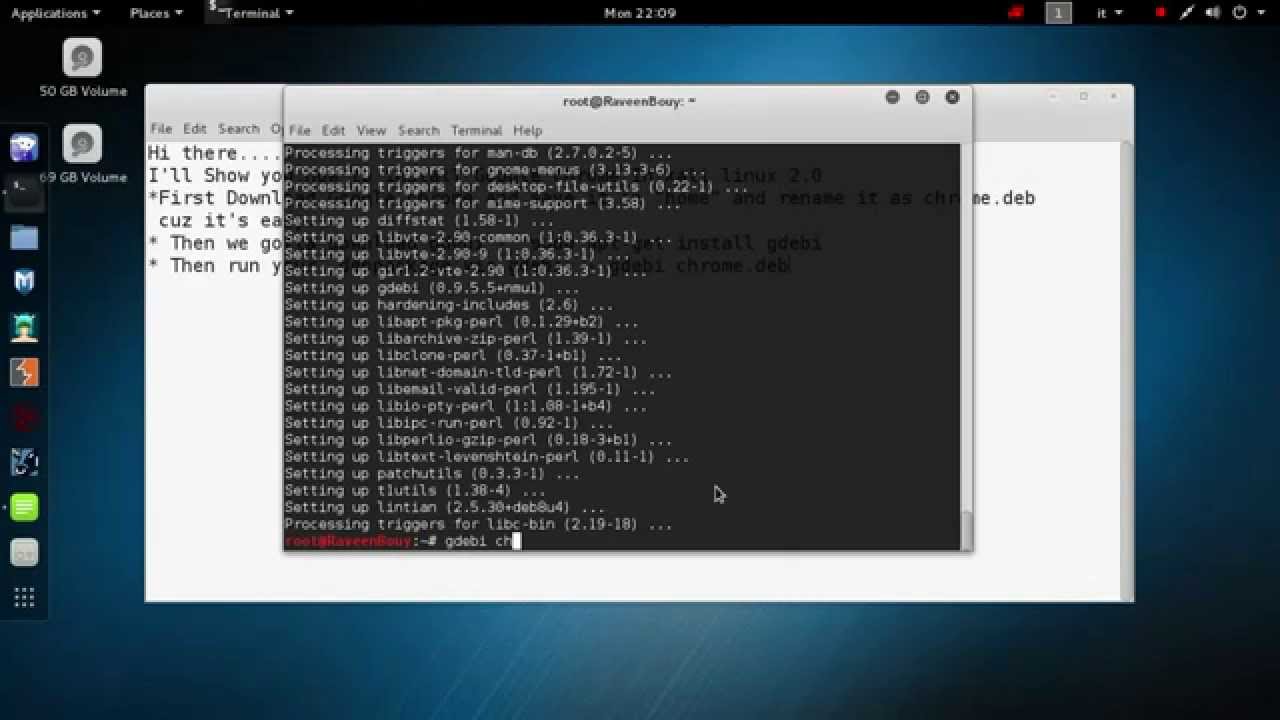Open the gray recorder icon in dock
This screenshot has height=720, width=1280.
(x=24, y=552)
